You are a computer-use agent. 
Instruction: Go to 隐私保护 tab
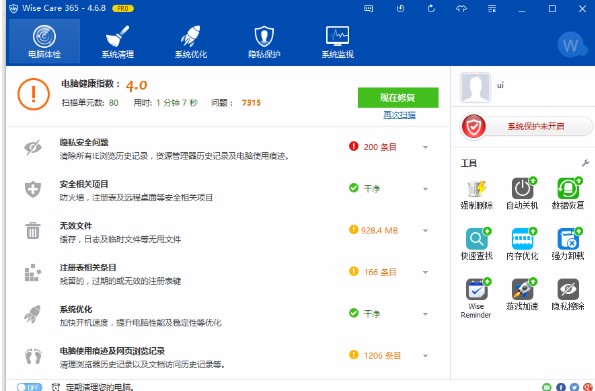point(264,41)
